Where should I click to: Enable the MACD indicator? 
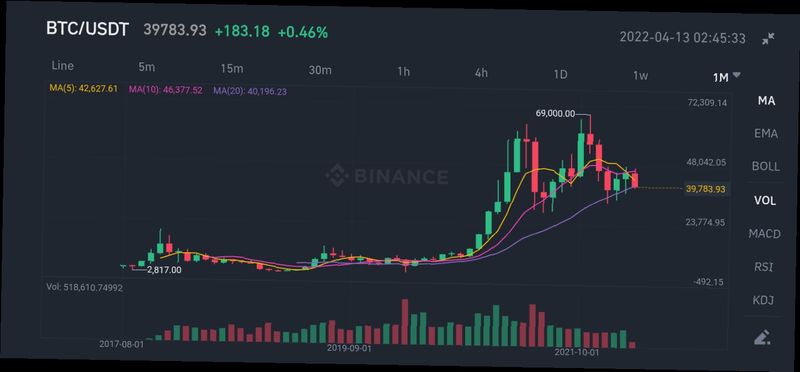764,234
